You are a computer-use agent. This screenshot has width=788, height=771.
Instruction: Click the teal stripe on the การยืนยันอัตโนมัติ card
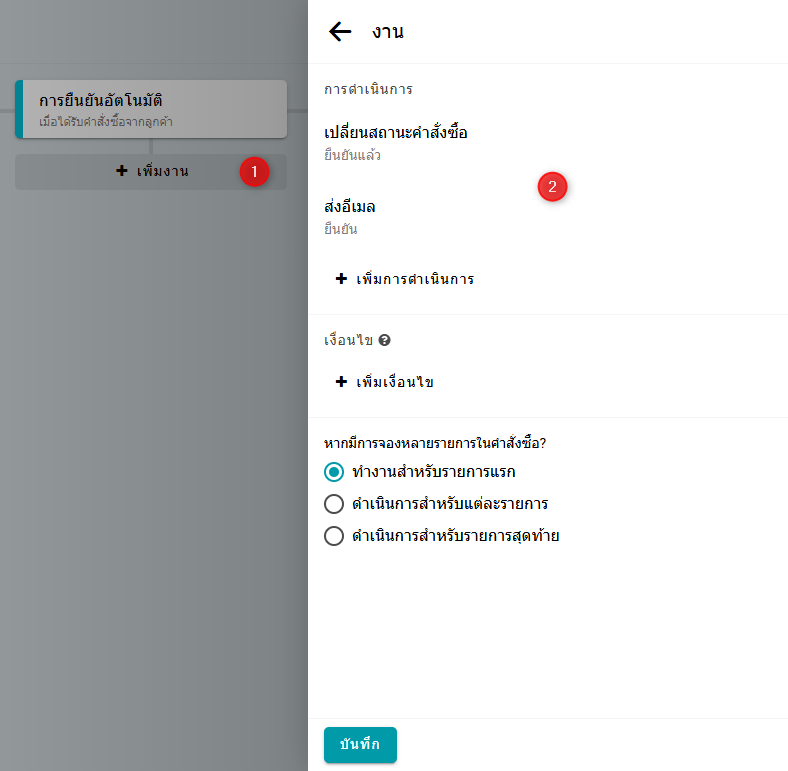click(18, 109)
